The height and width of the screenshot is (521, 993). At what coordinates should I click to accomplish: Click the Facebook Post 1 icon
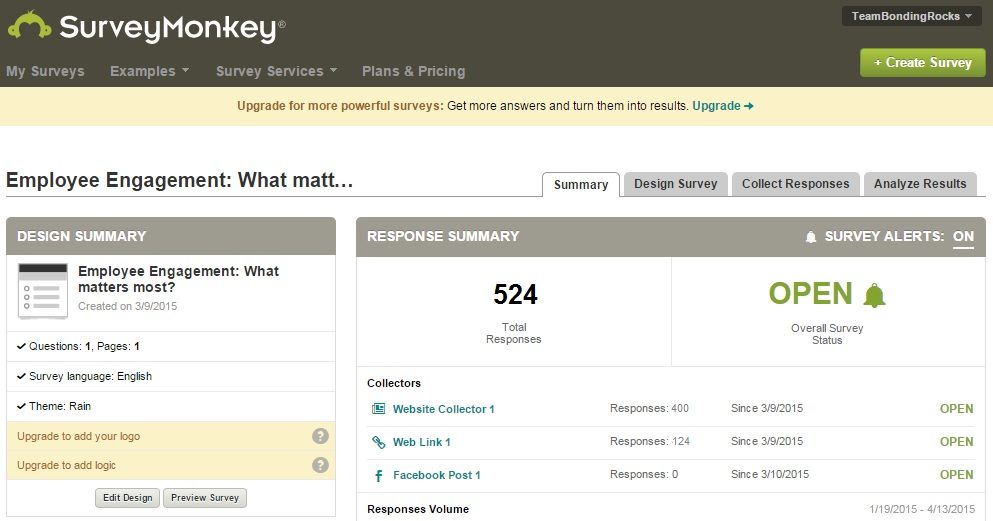point(378,475)
